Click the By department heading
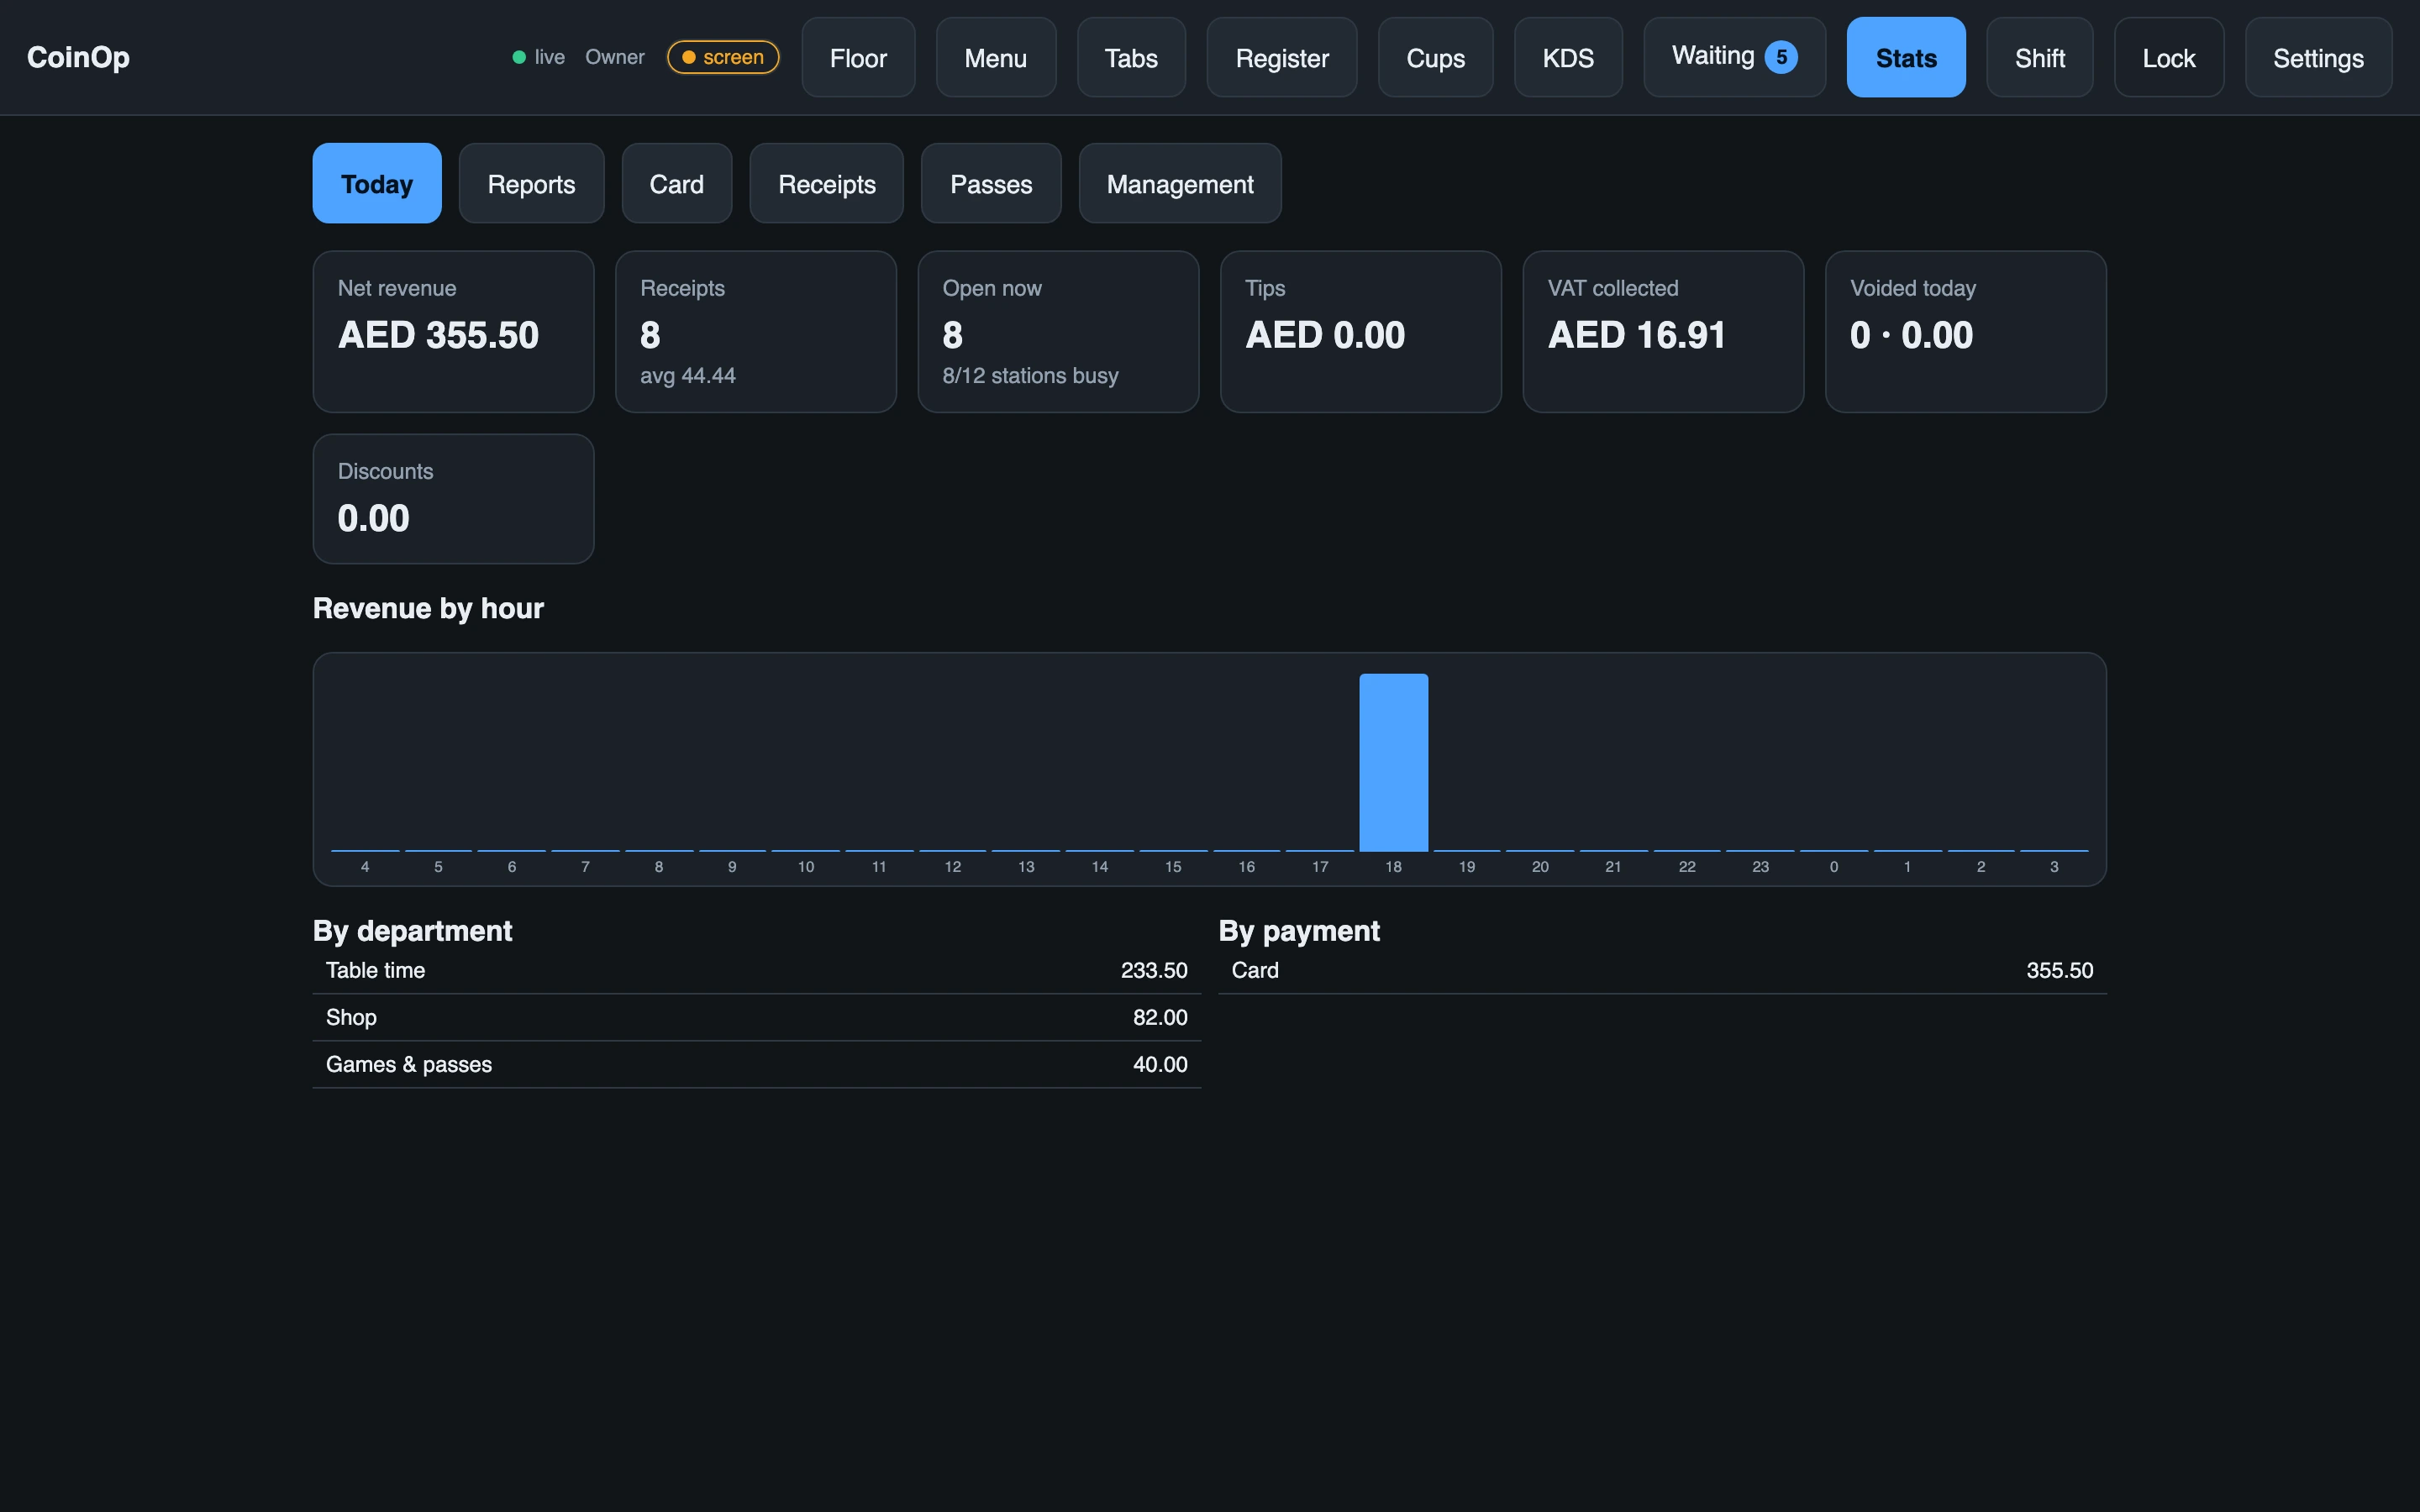 (x=412, y=931)
